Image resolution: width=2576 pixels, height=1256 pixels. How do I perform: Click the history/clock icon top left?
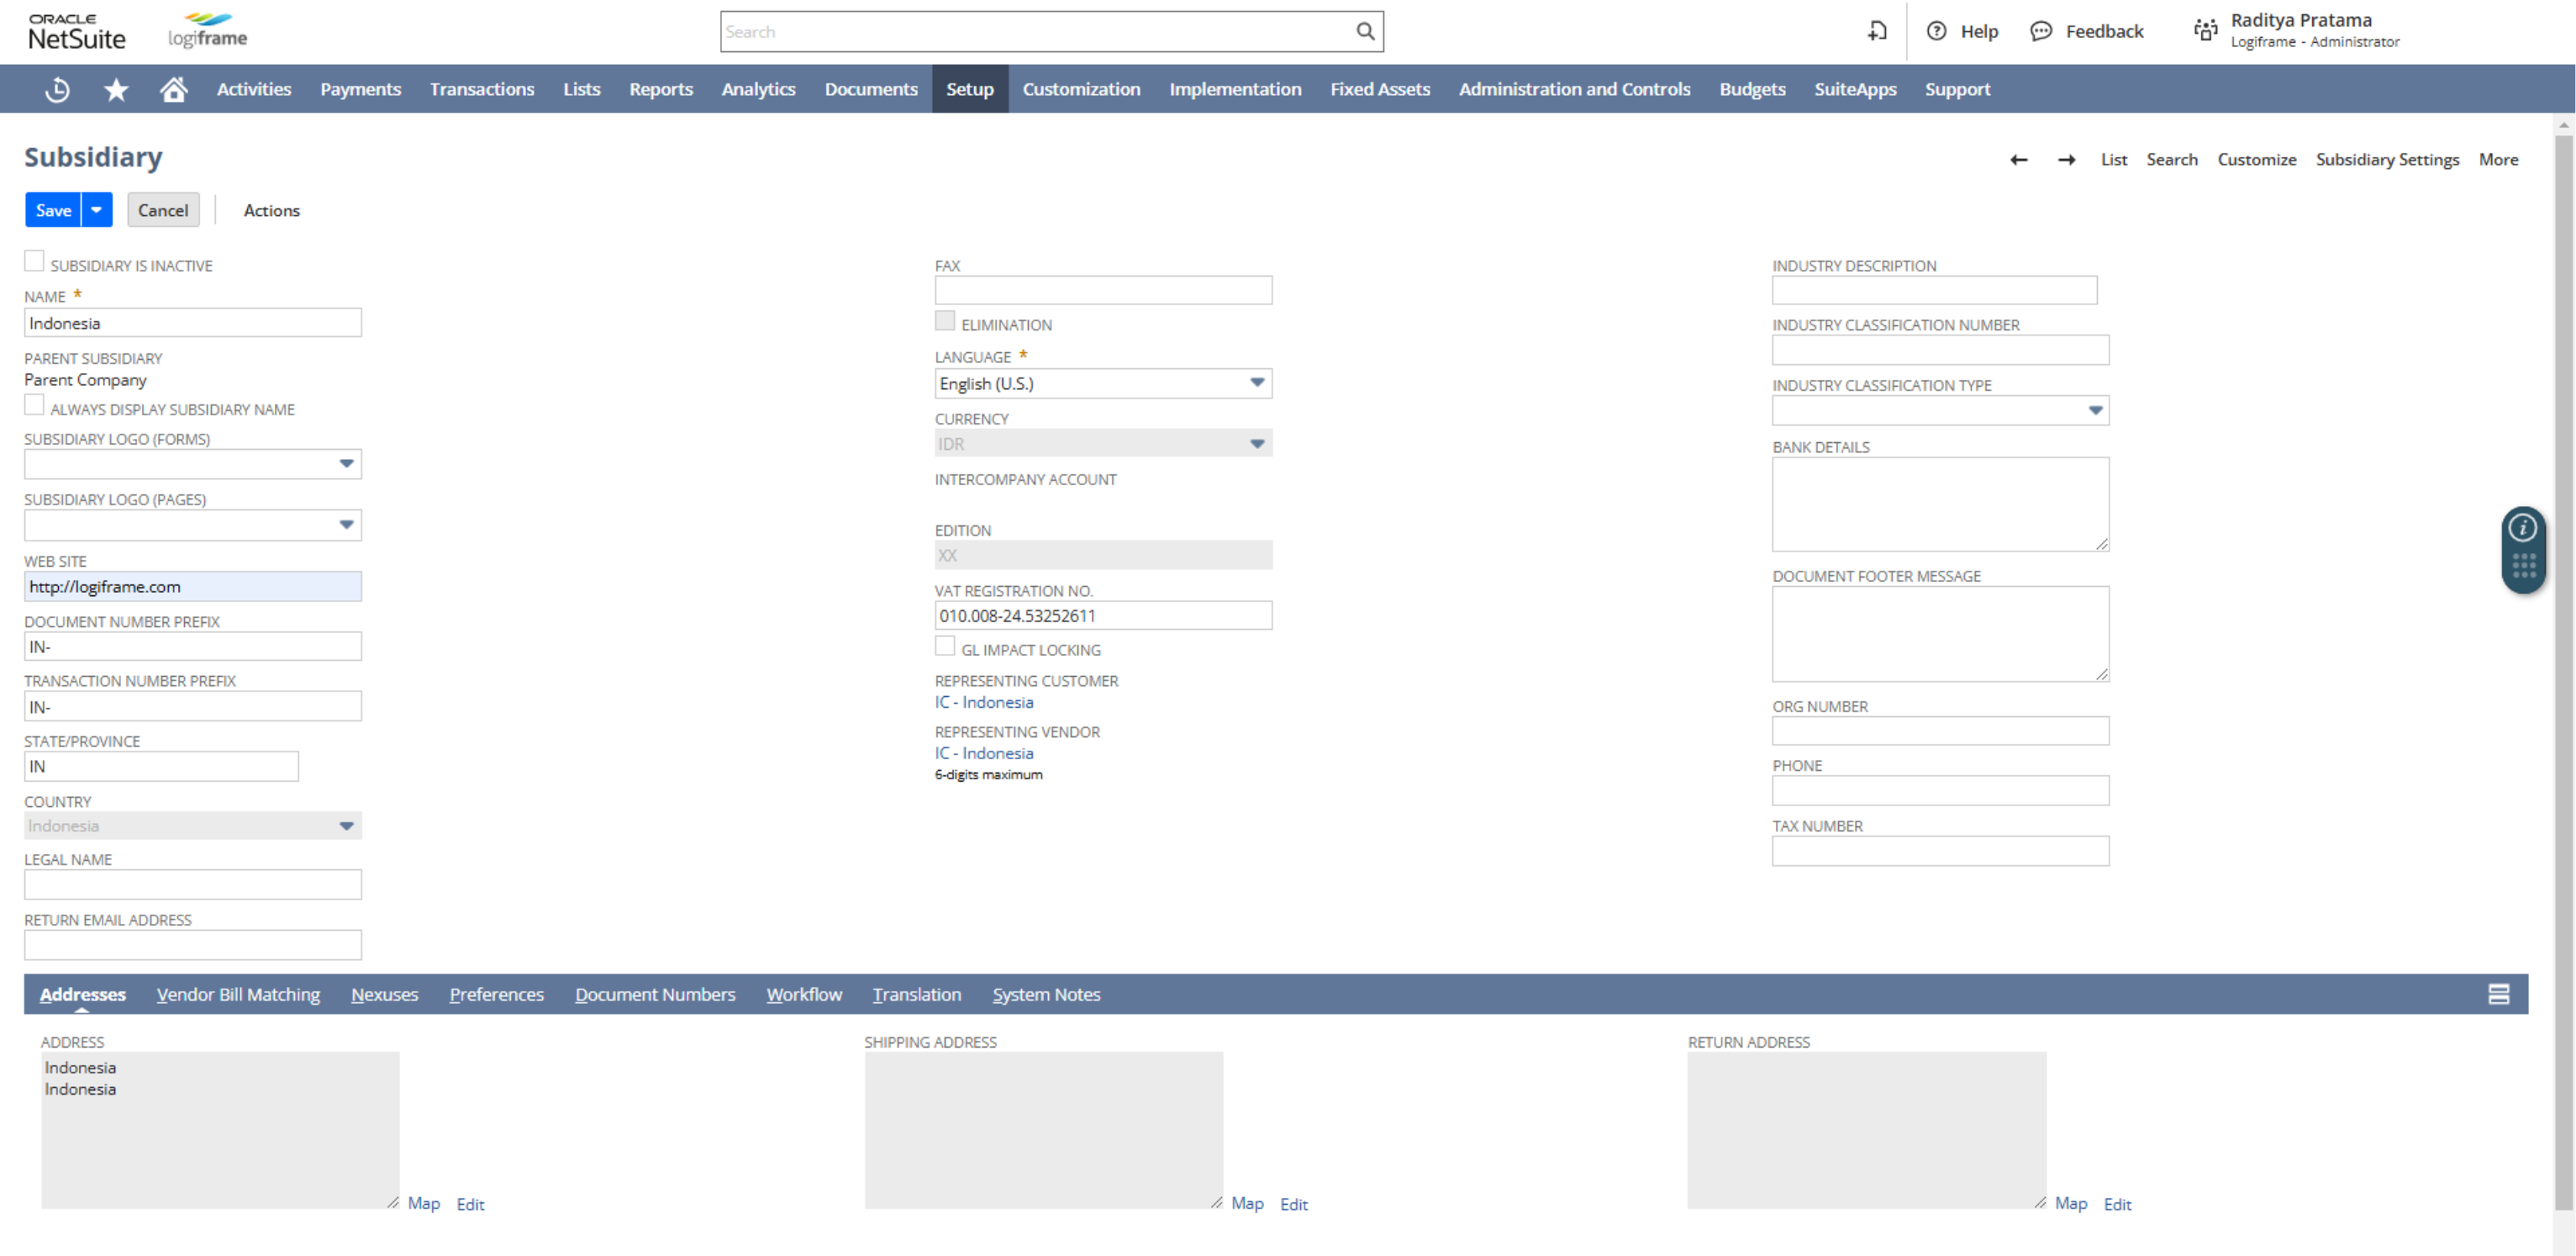(57, 89)
